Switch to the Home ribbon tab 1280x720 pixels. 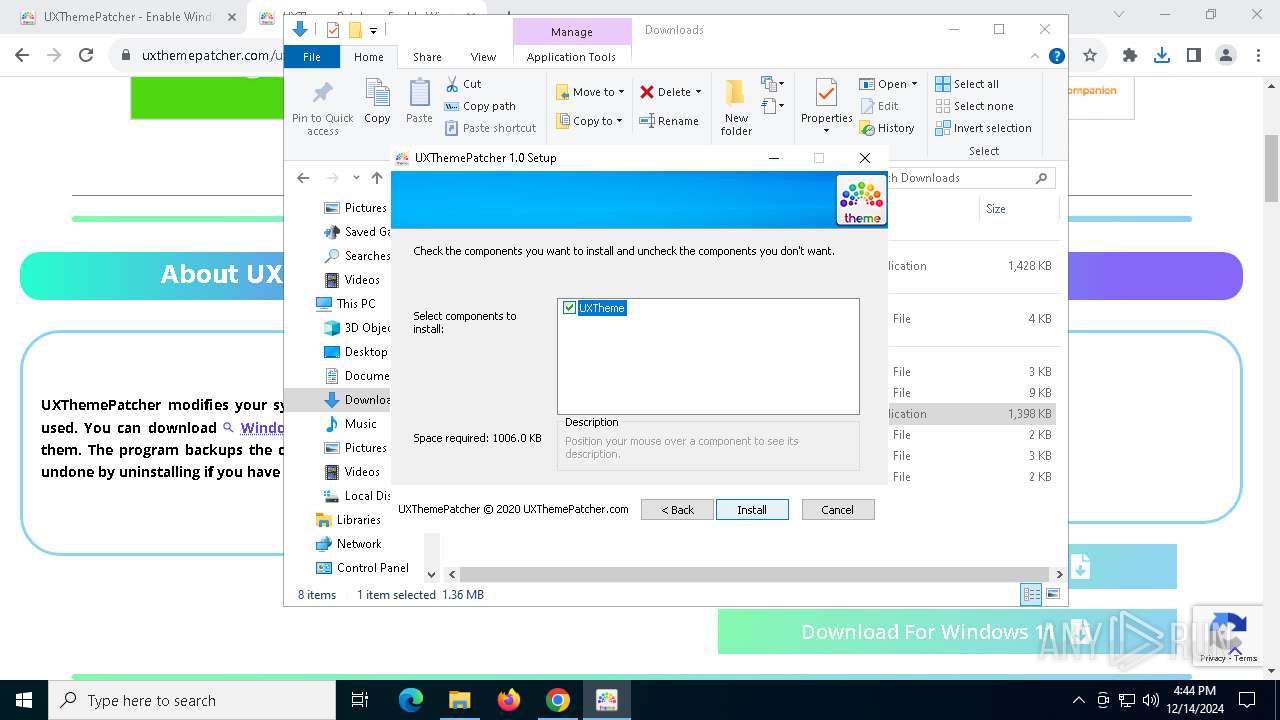[368, 57]
